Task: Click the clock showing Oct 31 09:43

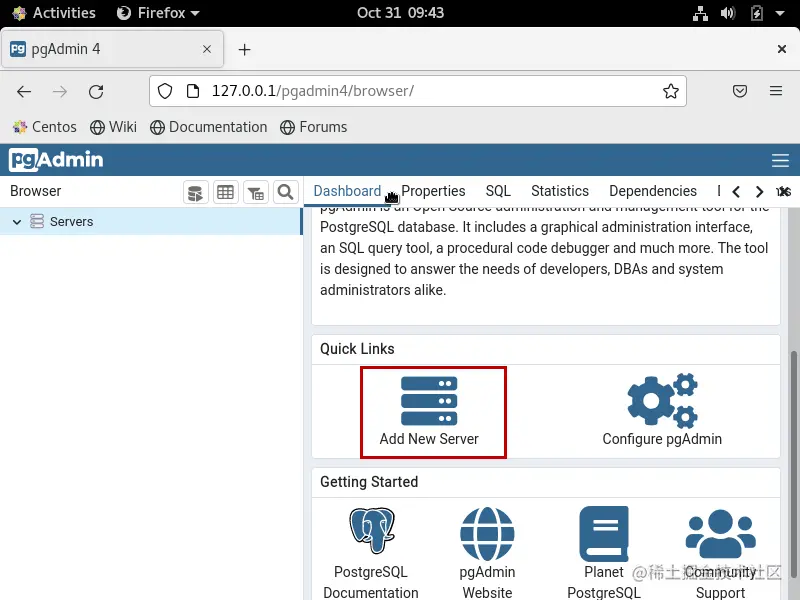Action: tap(400, 13)
